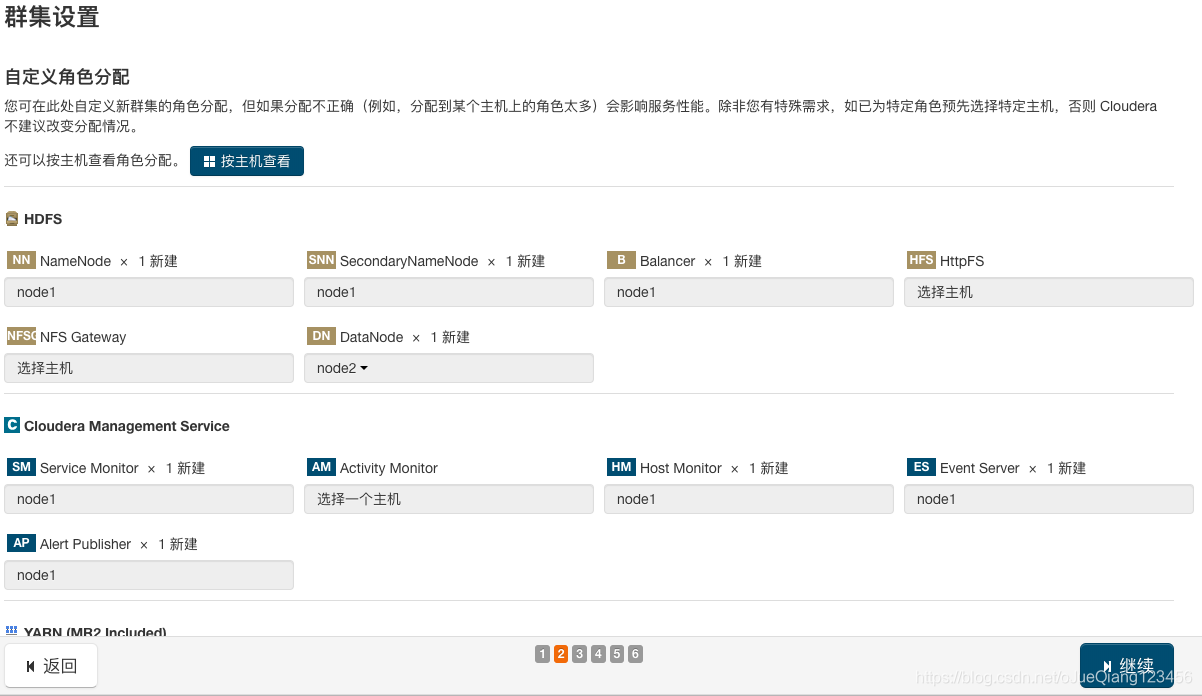The image size is (1202, 696).
Task: Click the NN NameNode role badge
Action: coord(21,260)
